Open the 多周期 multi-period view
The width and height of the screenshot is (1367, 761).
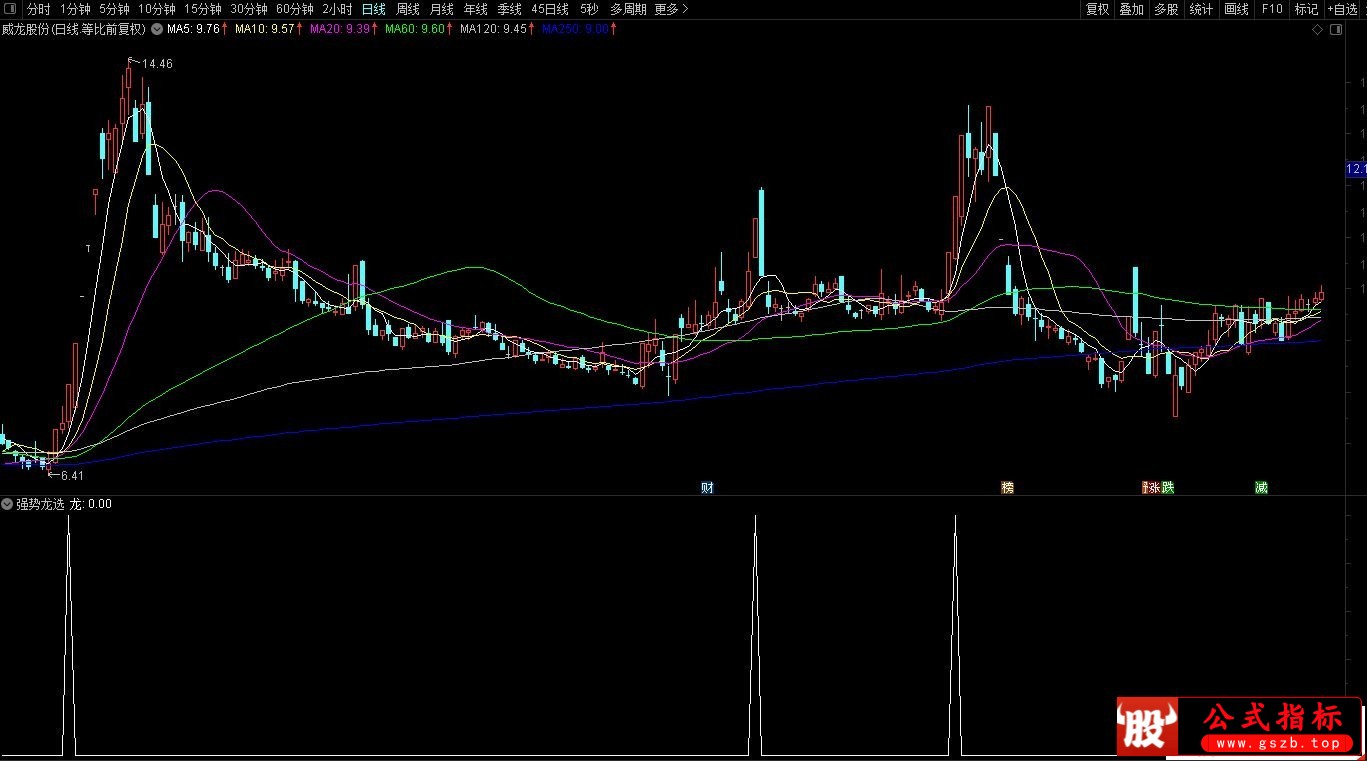(628, 9)
